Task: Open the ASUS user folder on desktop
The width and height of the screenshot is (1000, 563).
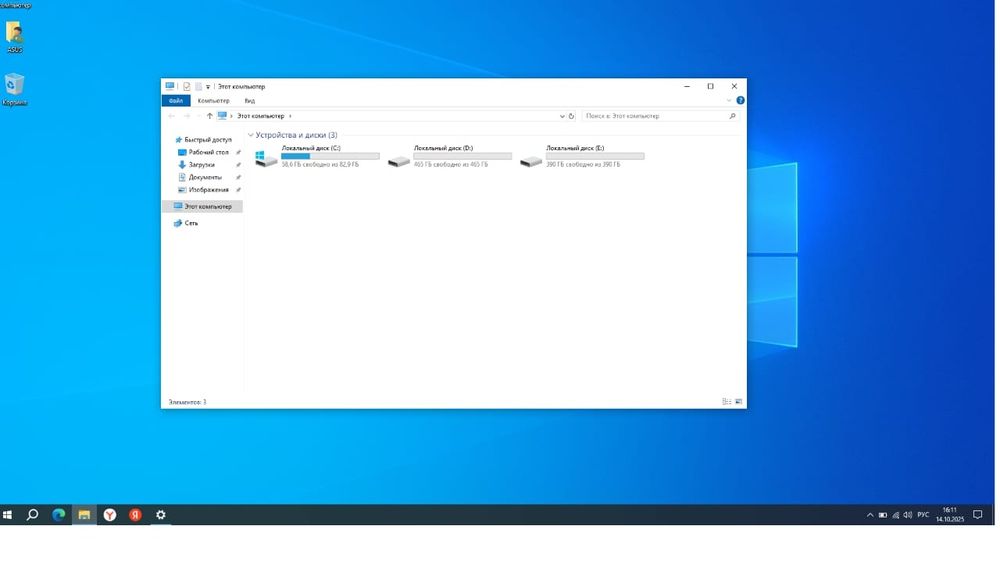Action: pos(15,37)
